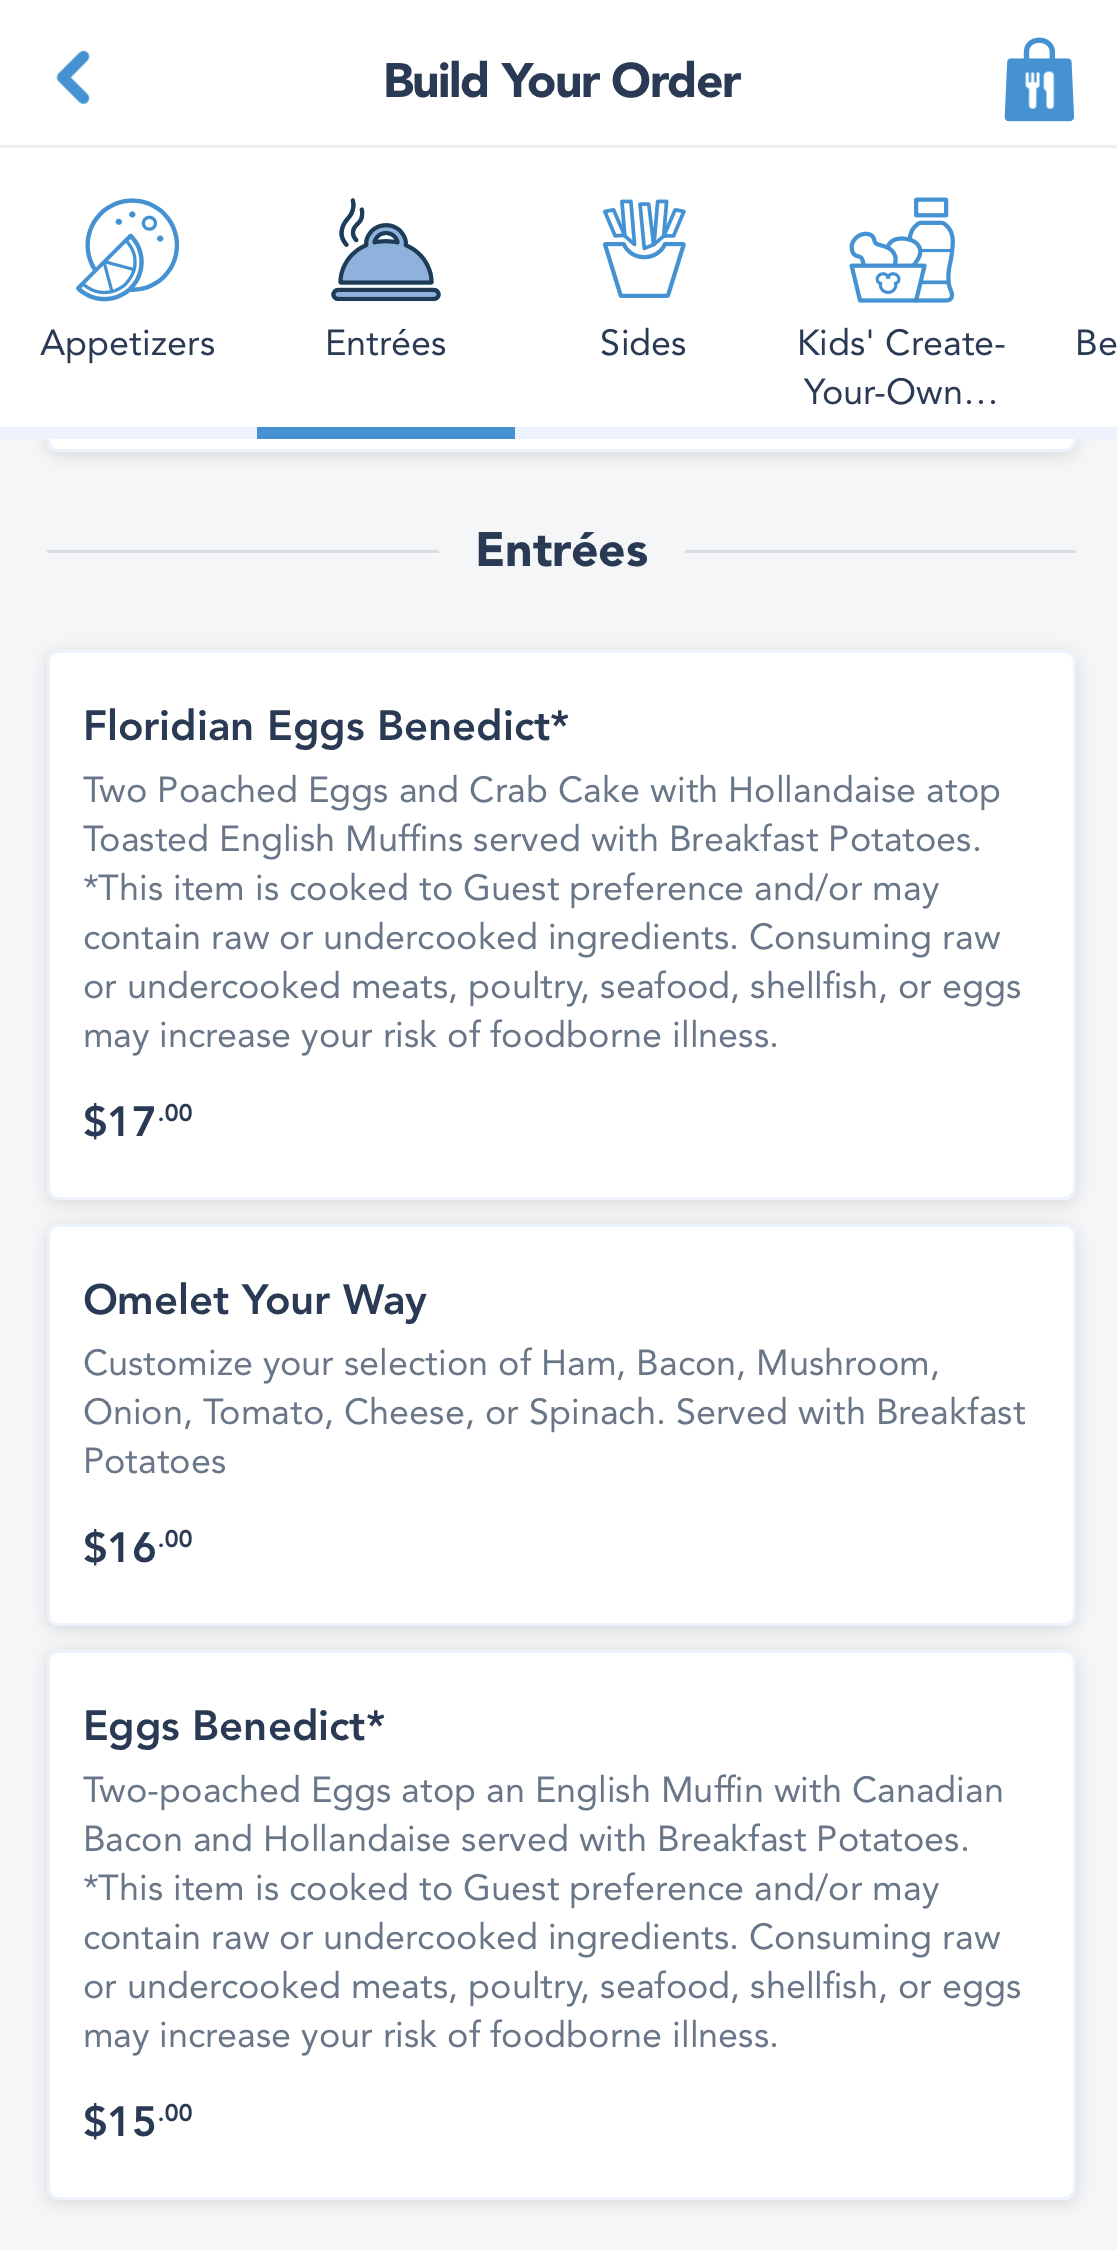Select the Appetizers tab label
Viewport: 1117px width, 2250px height.
coord(128,344)
